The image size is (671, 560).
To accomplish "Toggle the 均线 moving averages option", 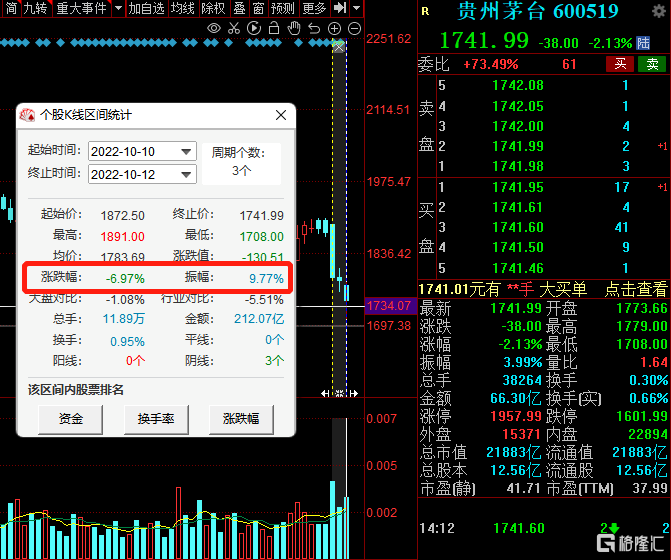I will click(183, 8).
